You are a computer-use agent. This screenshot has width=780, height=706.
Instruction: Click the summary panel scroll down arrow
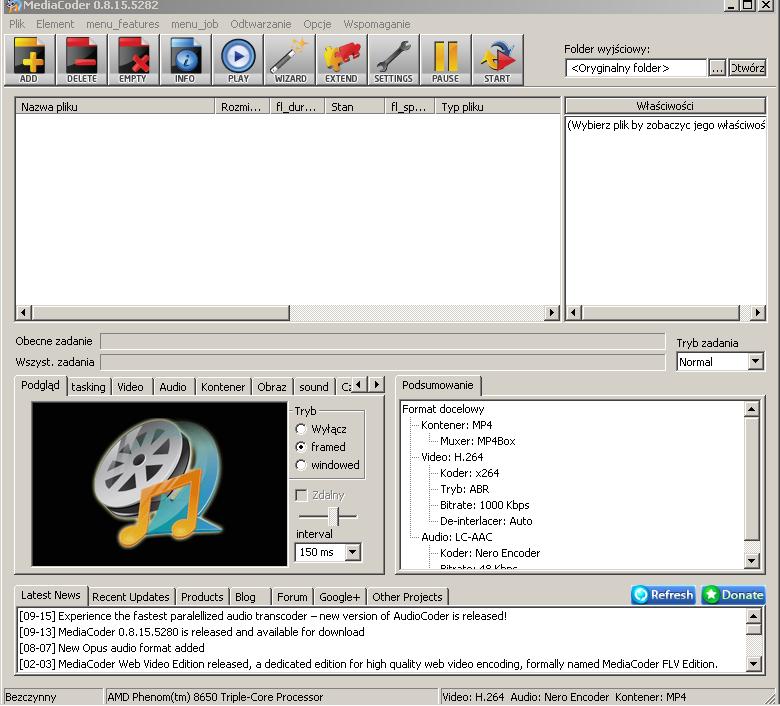click(x=752, y=561)
